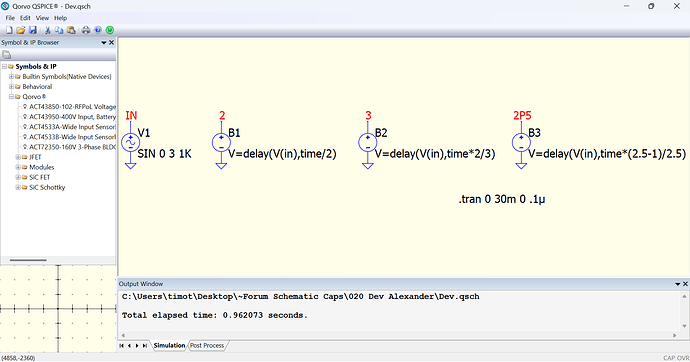This screenshot has width=690, height=362.
Task: Click symbol browser horizontal scrollbar thumb
Action: click(28, 260)
